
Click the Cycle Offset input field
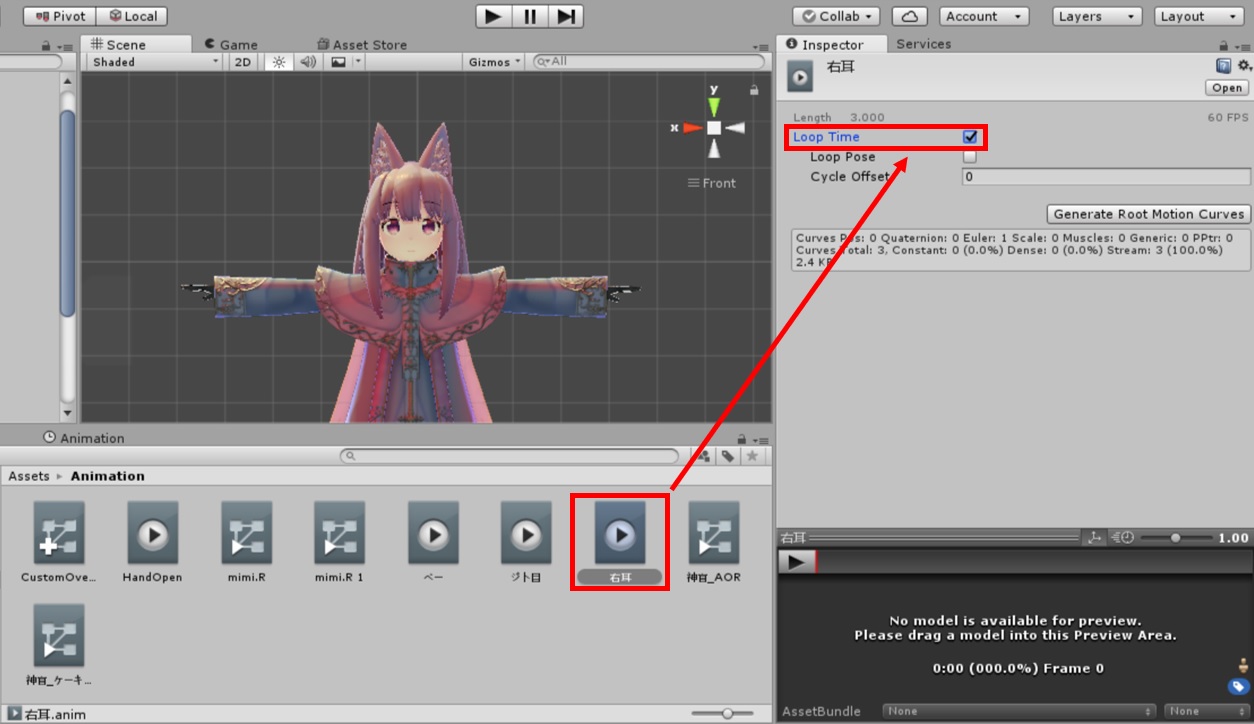point(1105,177)
